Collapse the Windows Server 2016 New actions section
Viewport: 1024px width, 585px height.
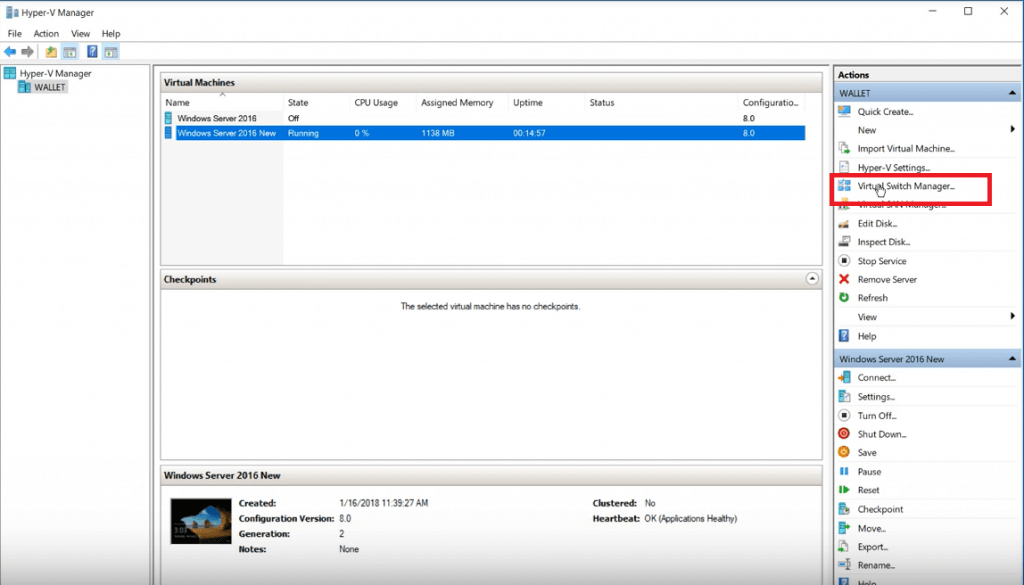1012,358
